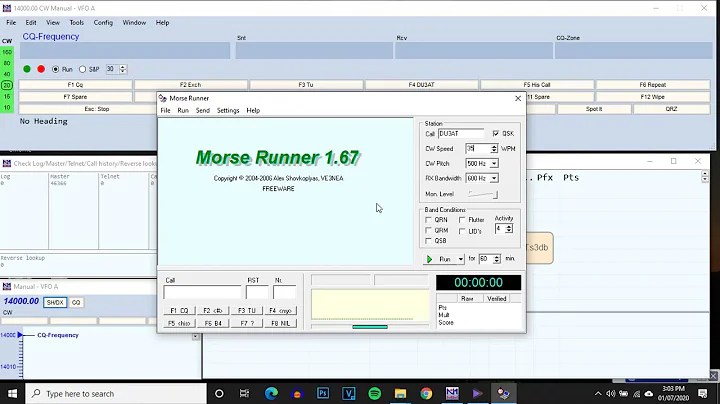Click F4 DU3AT button in N1MM
The image size is (720, 404).
point(422,85)
